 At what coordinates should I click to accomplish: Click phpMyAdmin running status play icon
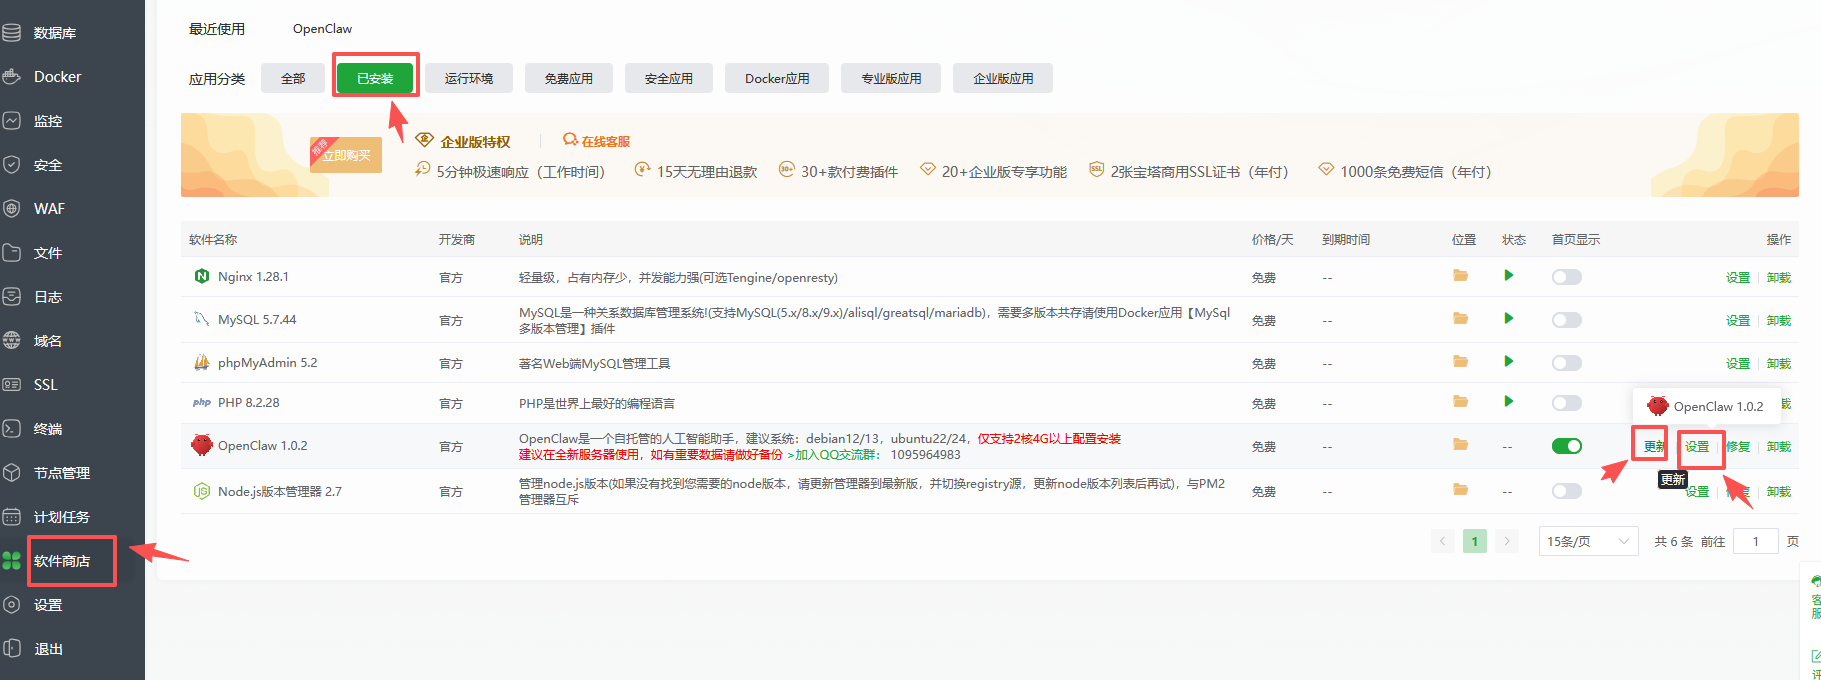[x=1508, y=361]
